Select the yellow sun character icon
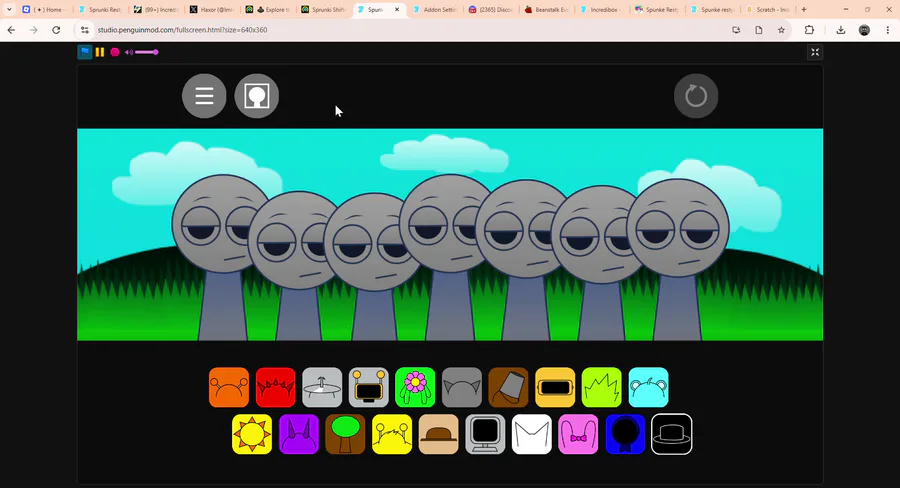 (252, 434)
